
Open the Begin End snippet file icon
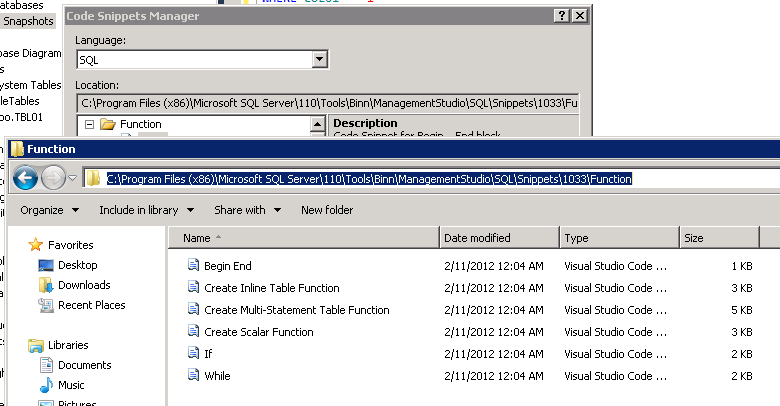coord(193,265)
